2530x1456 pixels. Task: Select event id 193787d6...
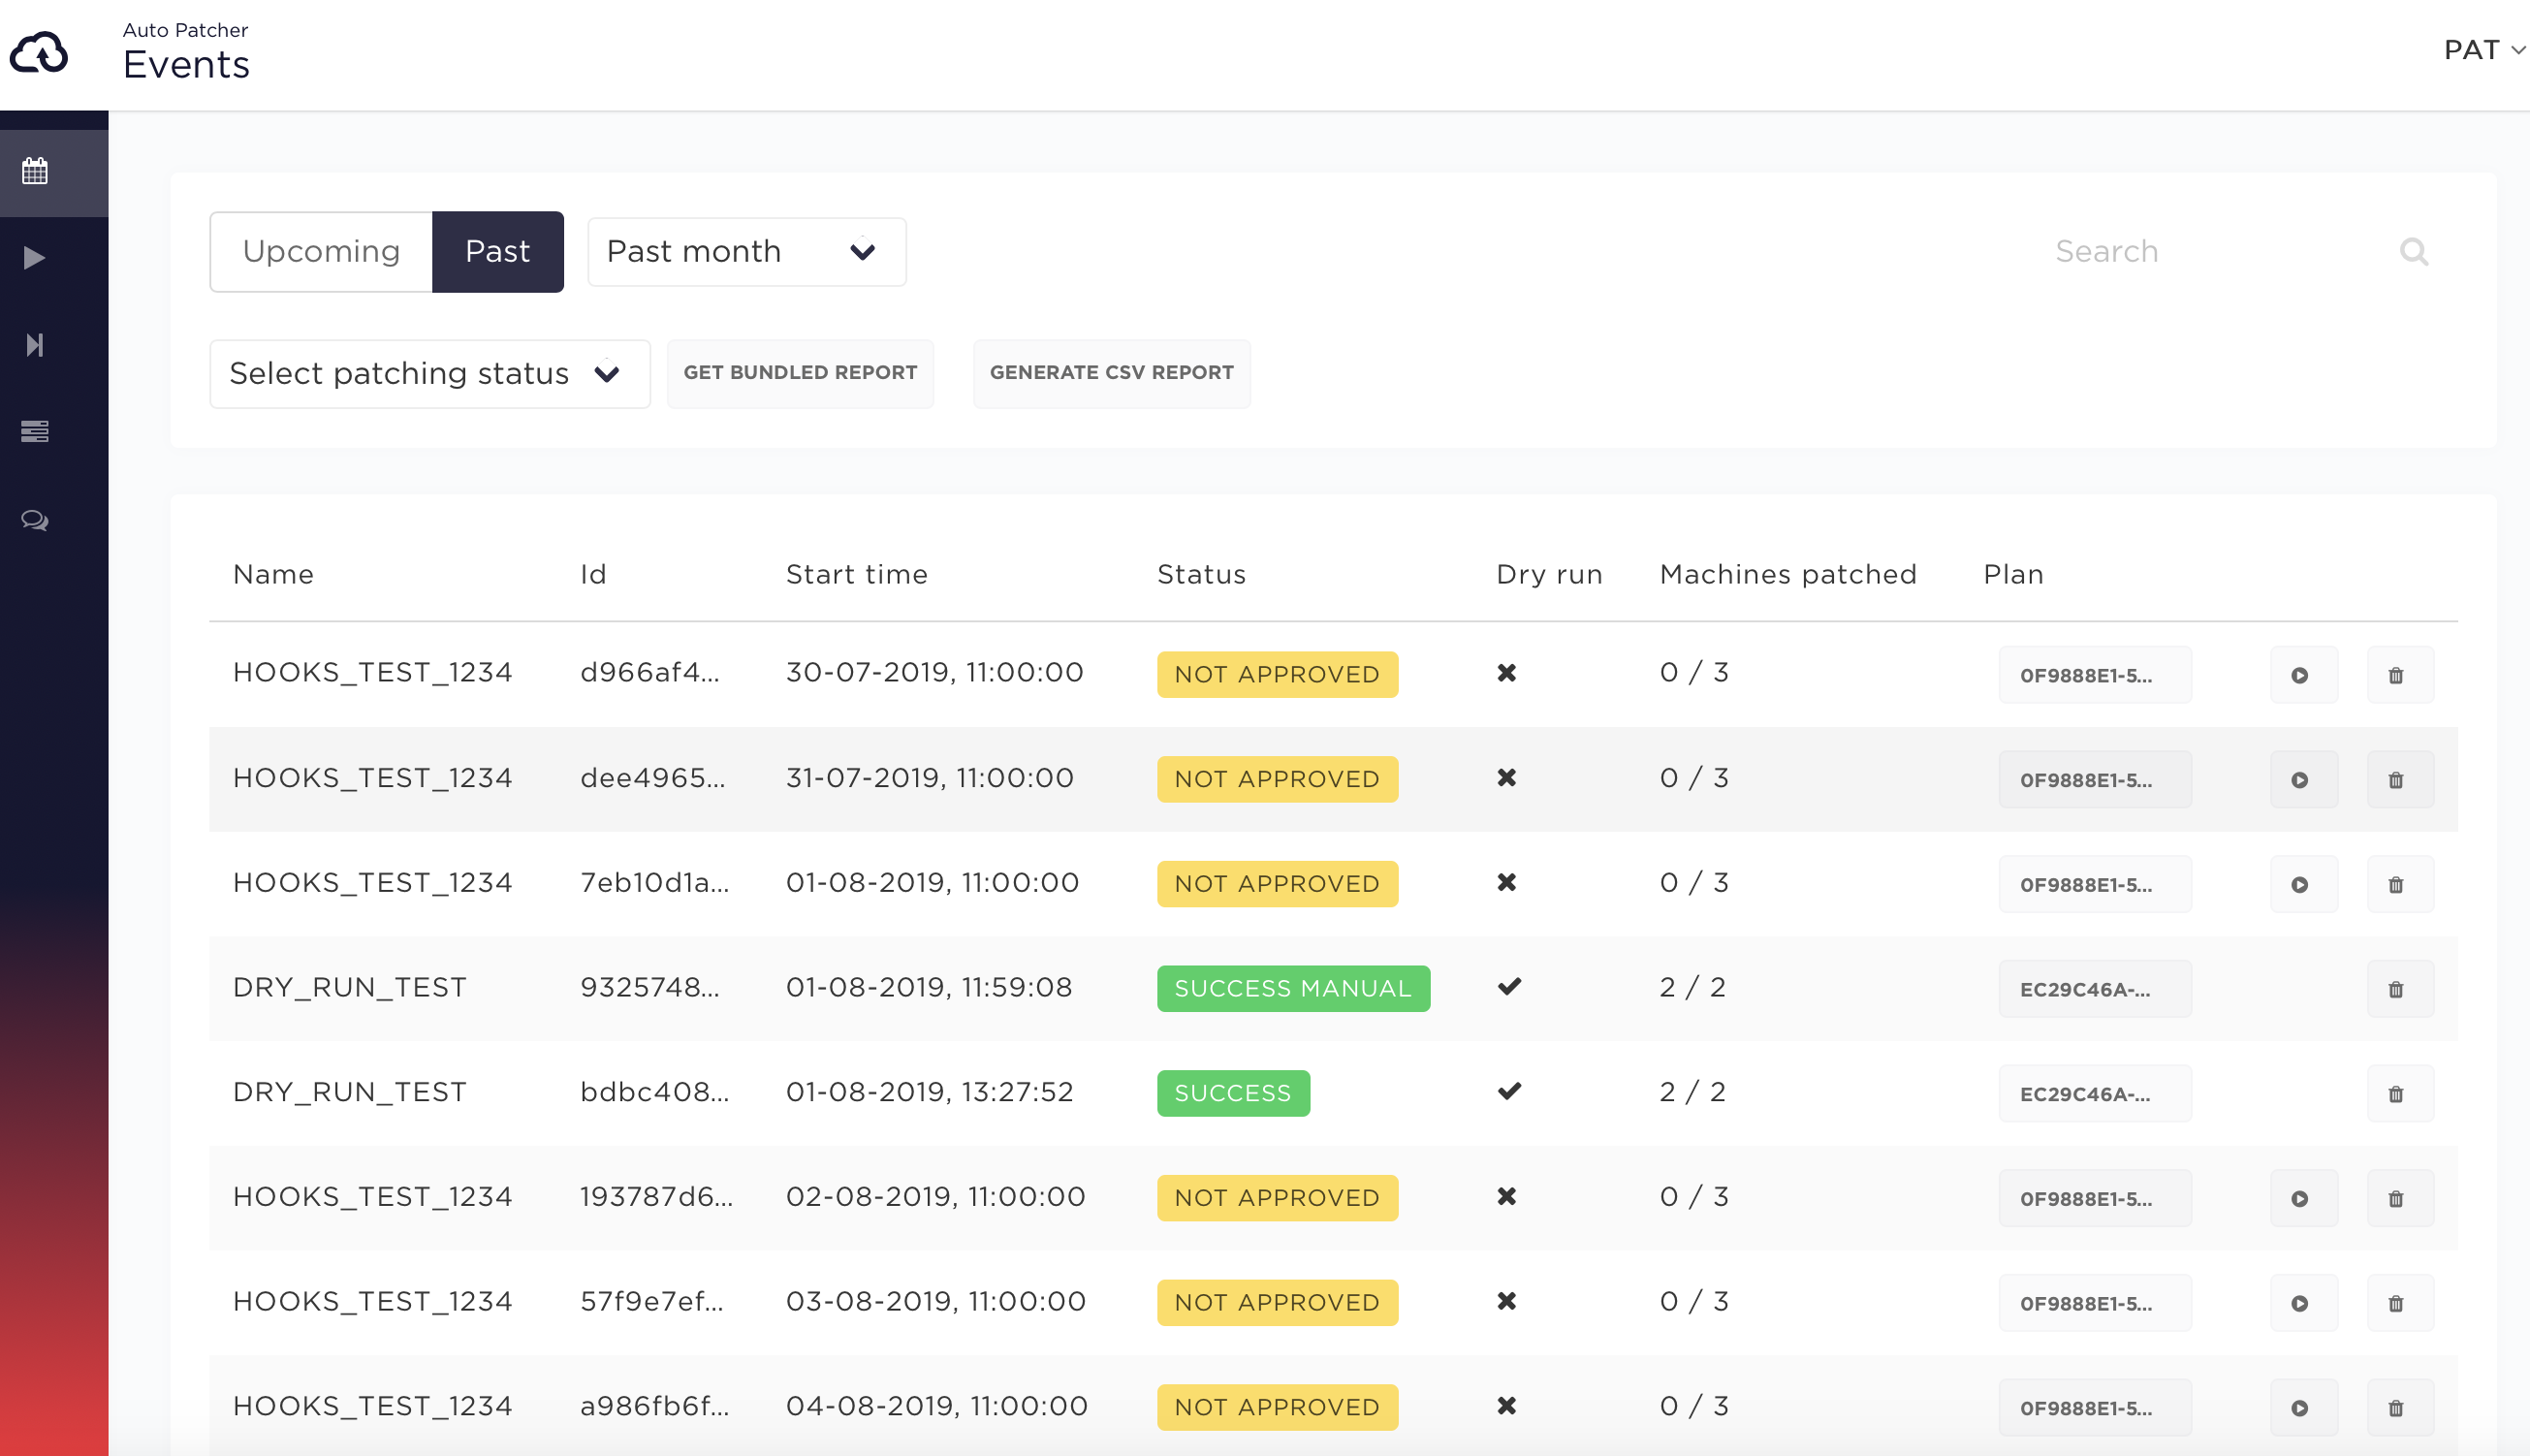(657, 1198)
